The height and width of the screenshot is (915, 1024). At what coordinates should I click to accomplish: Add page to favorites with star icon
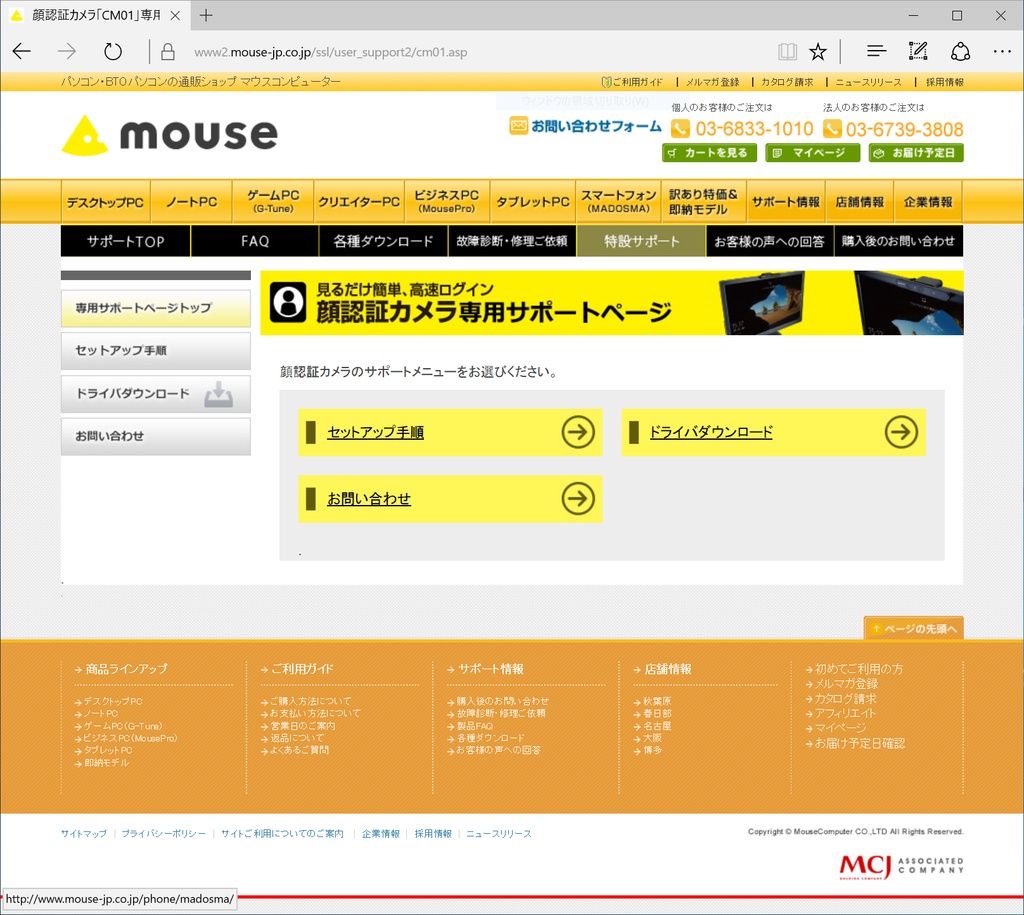(x=818, y=52)
